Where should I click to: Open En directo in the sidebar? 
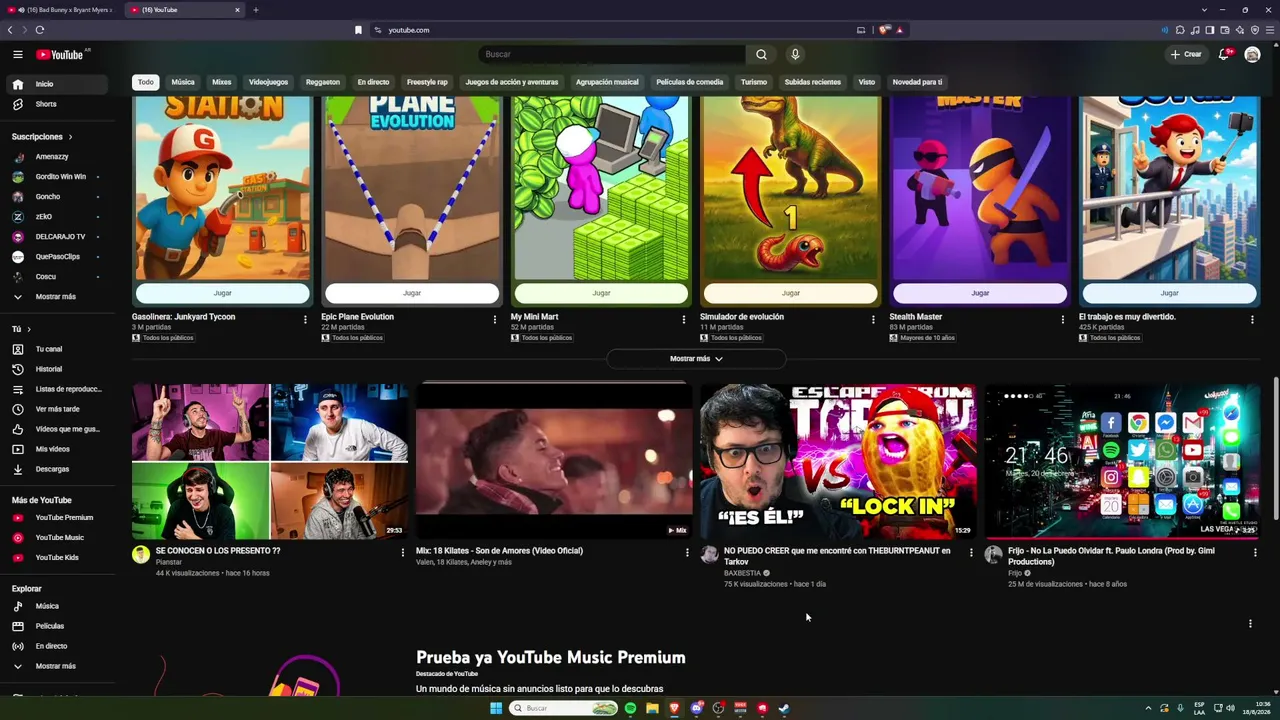(x=56, y=646)
